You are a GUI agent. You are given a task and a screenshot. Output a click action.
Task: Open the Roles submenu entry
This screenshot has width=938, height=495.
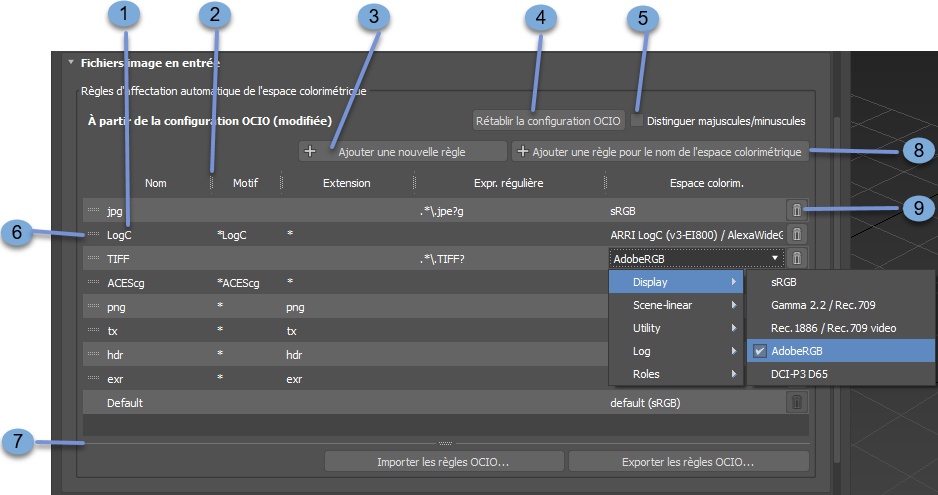click(x=677, y=374)
